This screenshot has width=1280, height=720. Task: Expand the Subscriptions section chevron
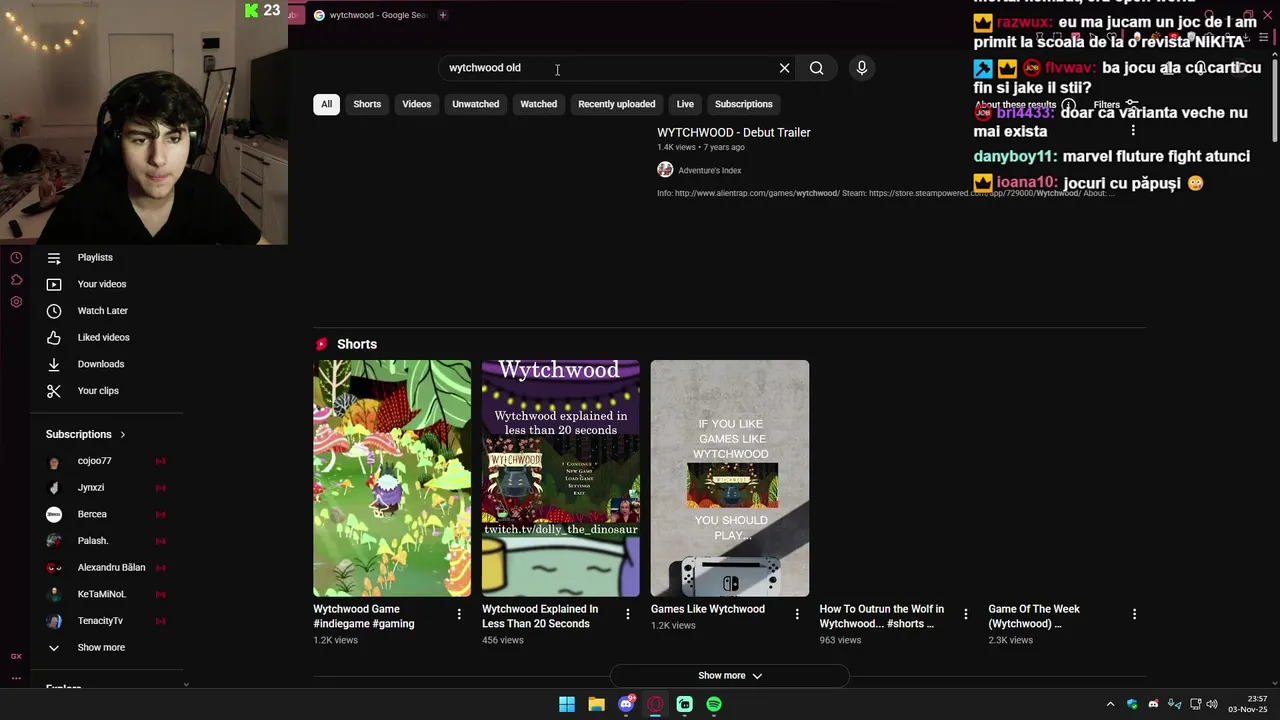[x=123, y=435]
